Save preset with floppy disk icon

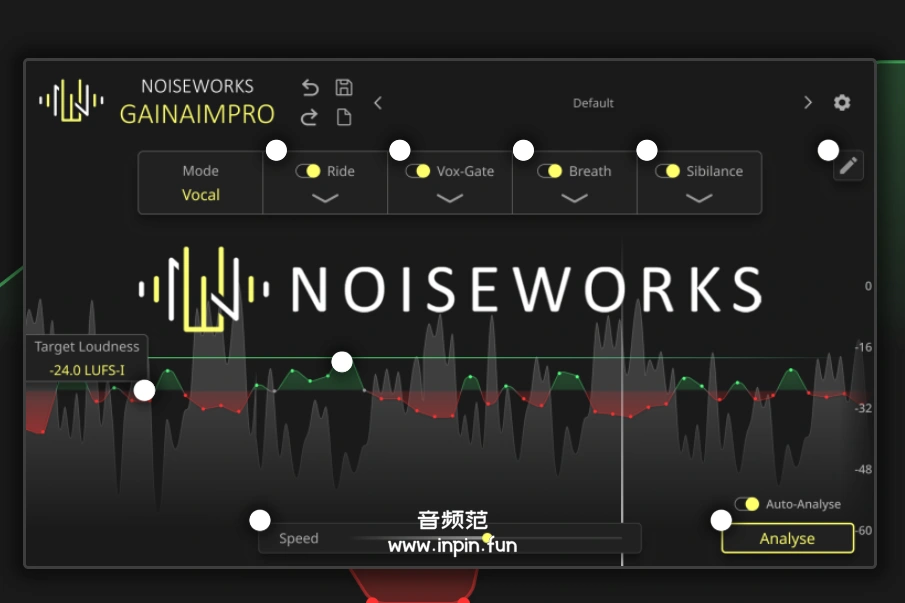(x=344, y=87)
